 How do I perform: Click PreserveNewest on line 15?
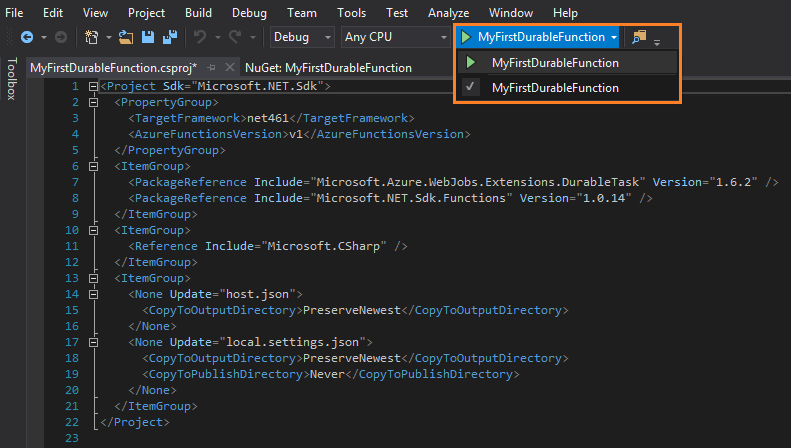tap(352, 310)
